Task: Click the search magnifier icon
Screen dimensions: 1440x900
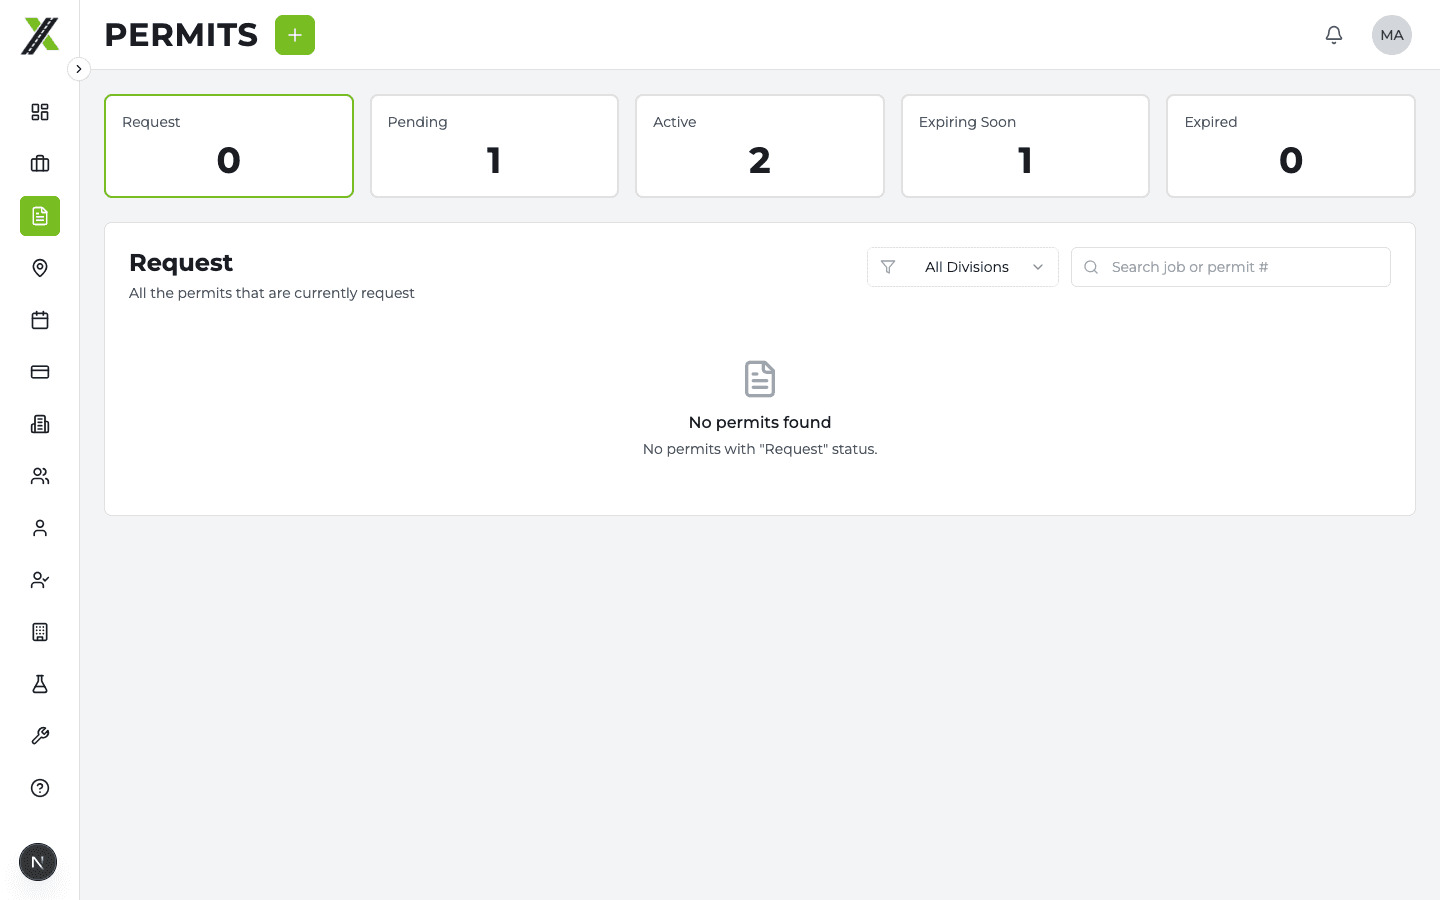Action: tap(1091, 267)
